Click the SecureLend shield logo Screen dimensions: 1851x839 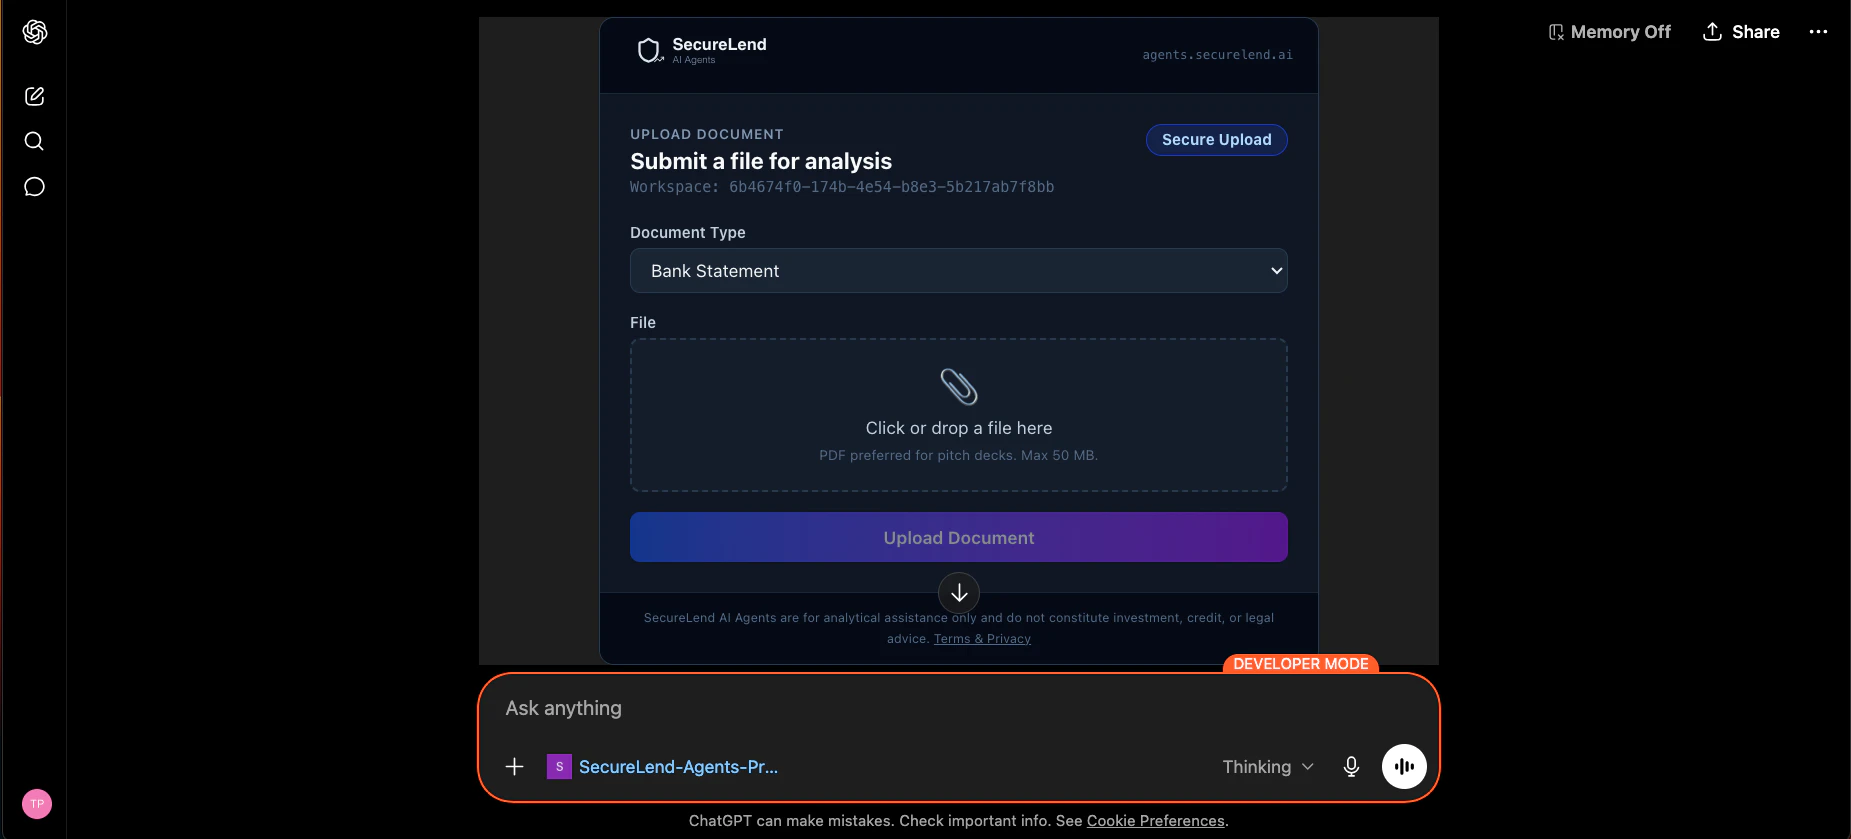(x=649, y=50)
